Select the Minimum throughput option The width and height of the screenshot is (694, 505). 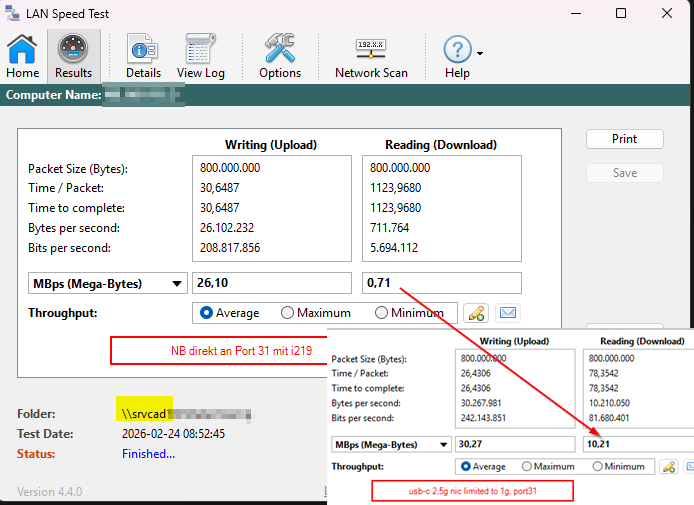point(409,313)
